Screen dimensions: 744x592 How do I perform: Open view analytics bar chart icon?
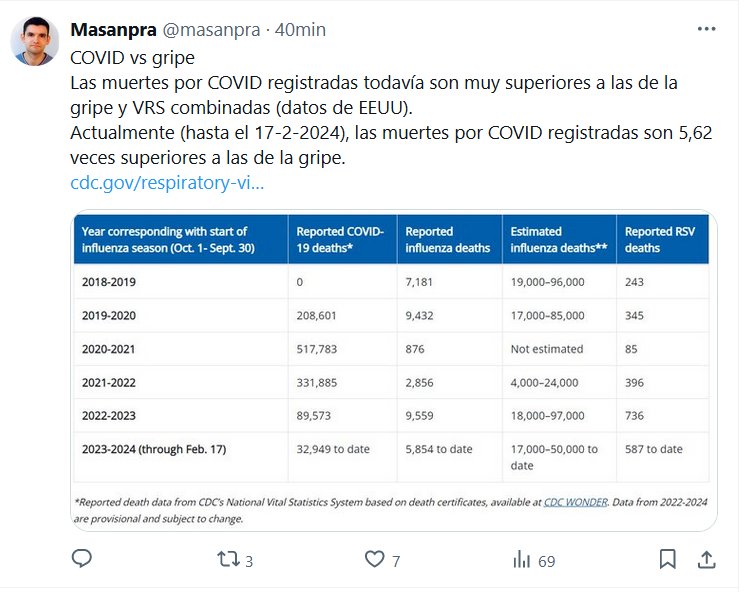(521, 560)
